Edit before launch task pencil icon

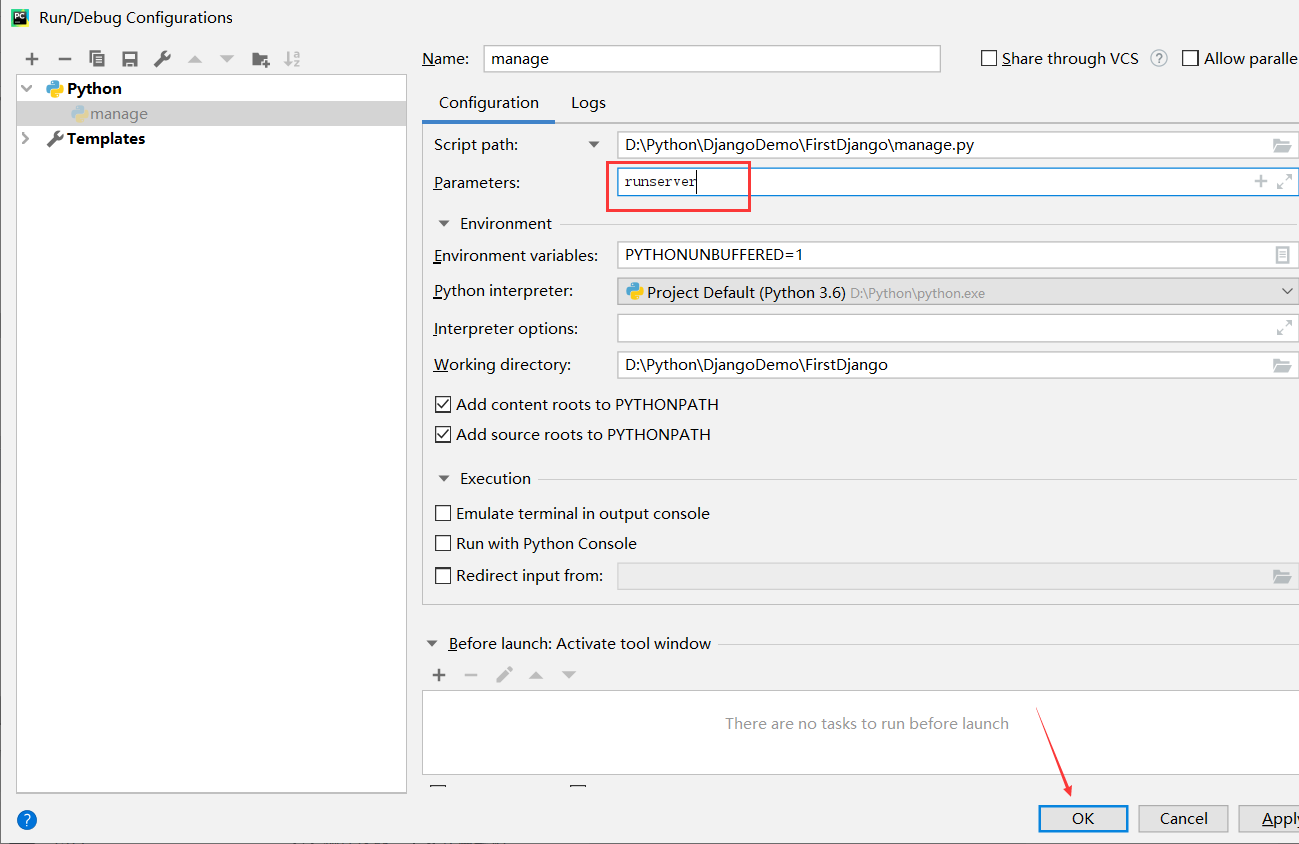504,675
